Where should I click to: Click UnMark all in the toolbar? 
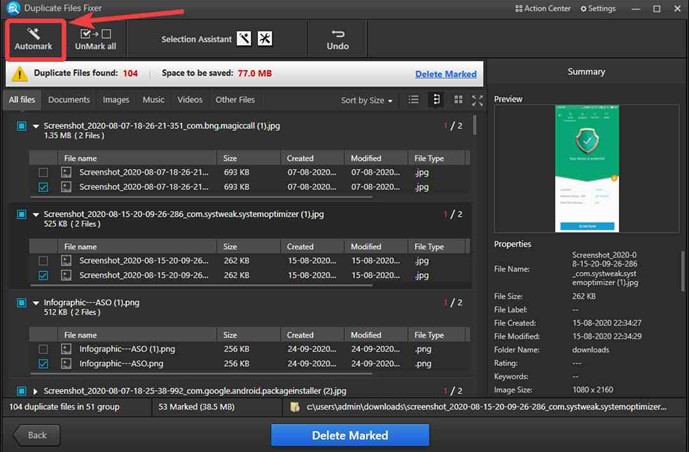(95, 39)
